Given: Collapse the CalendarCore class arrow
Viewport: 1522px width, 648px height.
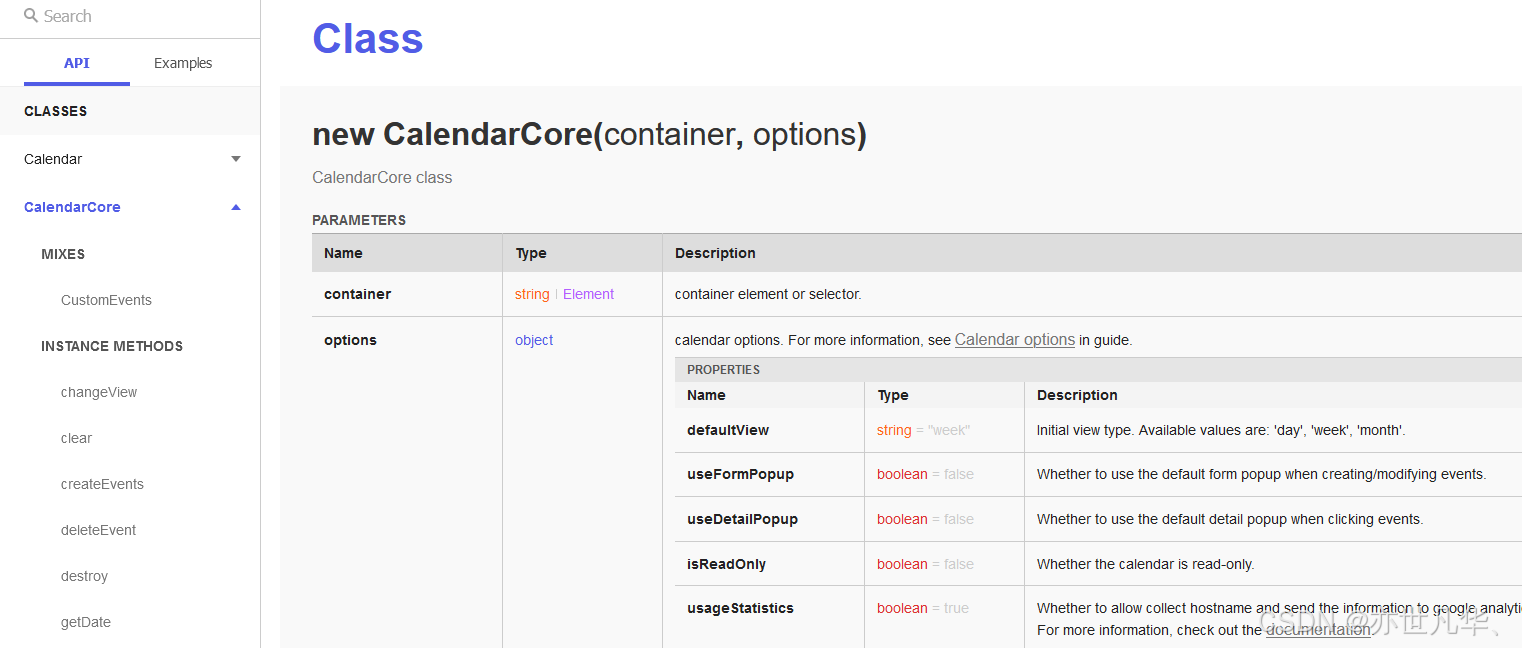Looking at the screenshot, I should pos(236,207).
